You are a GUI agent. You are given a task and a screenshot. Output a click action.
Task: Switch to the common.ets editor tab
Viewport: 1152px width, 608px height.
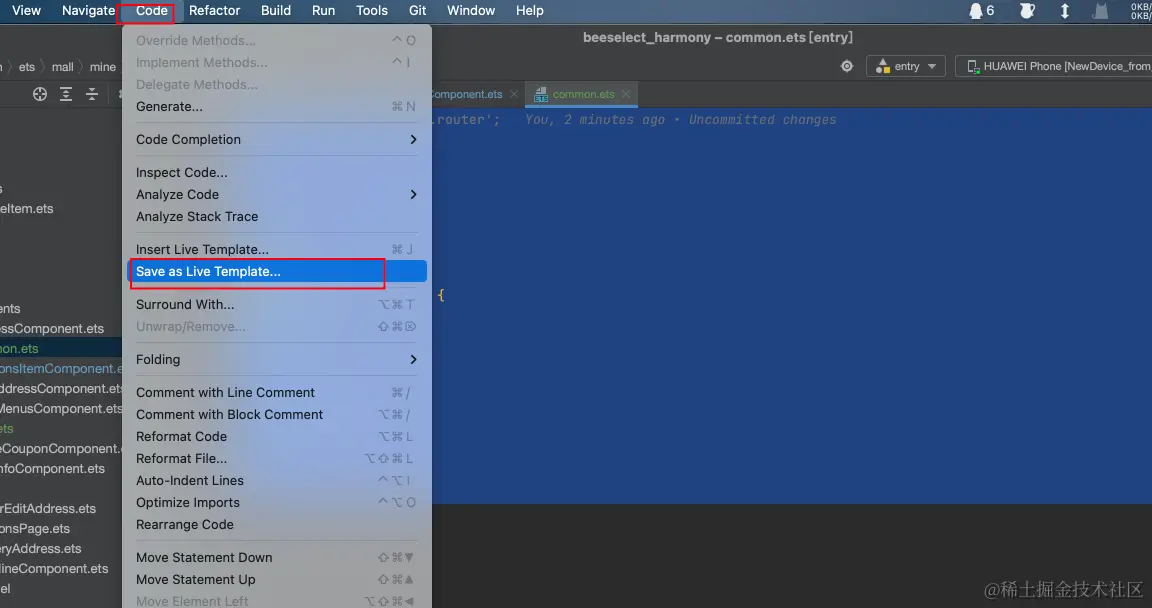pyautogui.click(x=583, y=94)
